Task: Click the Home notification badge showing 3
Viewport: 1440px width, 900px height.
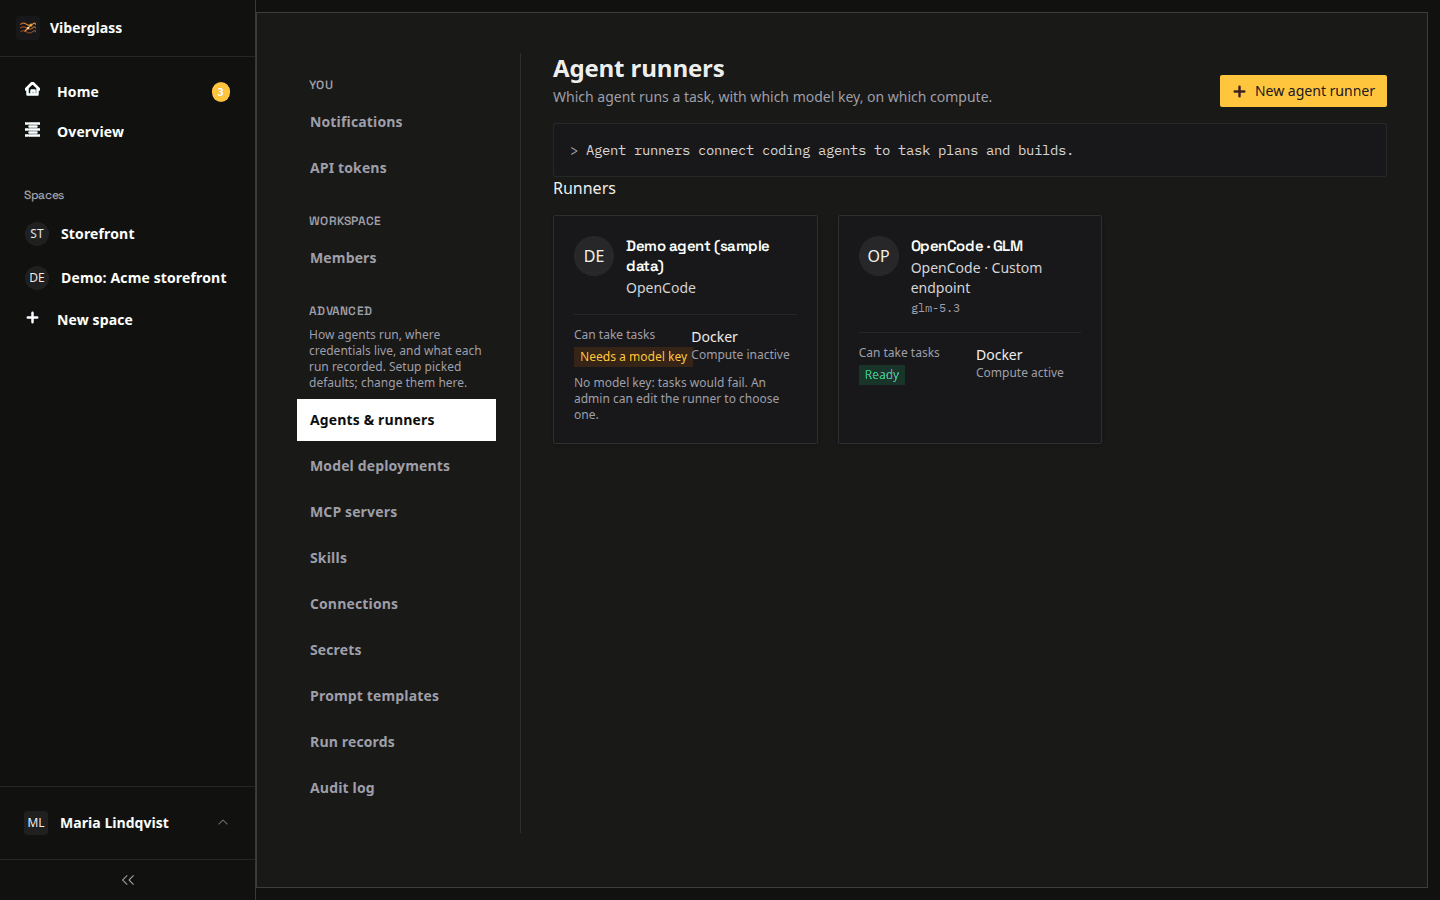Action: point(221,92)
